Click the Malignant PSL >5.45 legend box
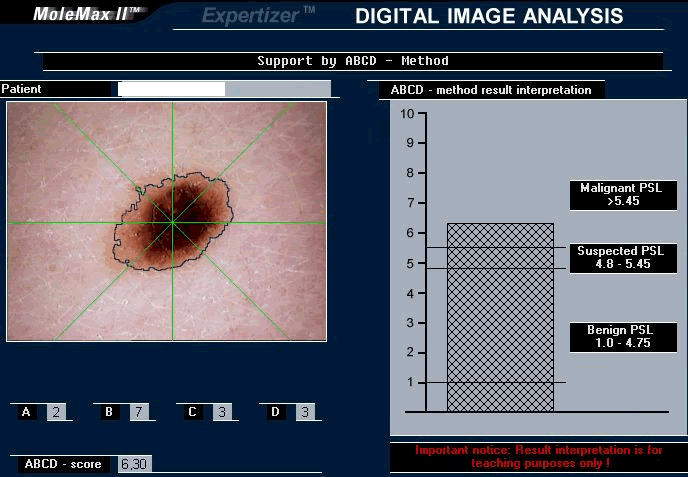Image resolution: width=688 pixels, height=477 pixels. pos(623,195)
